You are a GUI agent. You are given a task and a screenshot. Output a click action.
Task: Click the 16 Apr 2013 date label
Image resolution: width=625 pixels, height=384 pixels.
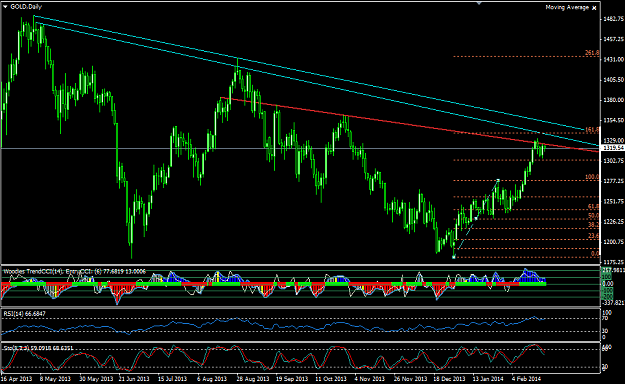16,378
